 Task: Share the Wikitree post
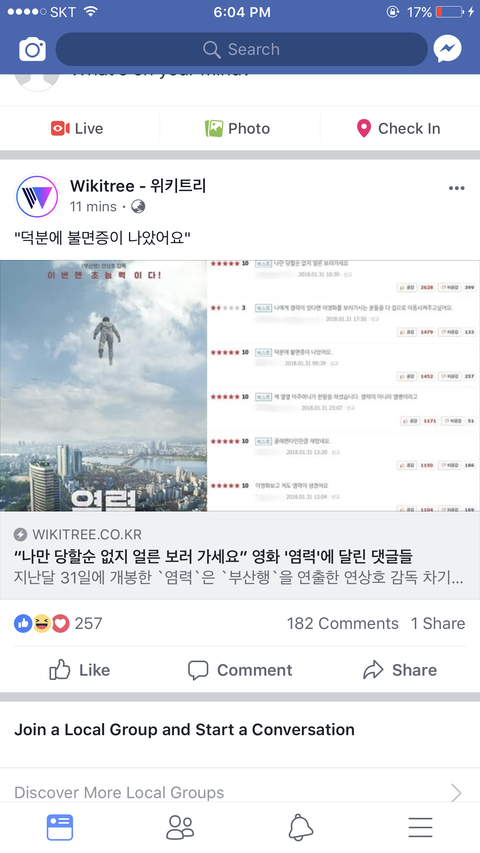400,670
